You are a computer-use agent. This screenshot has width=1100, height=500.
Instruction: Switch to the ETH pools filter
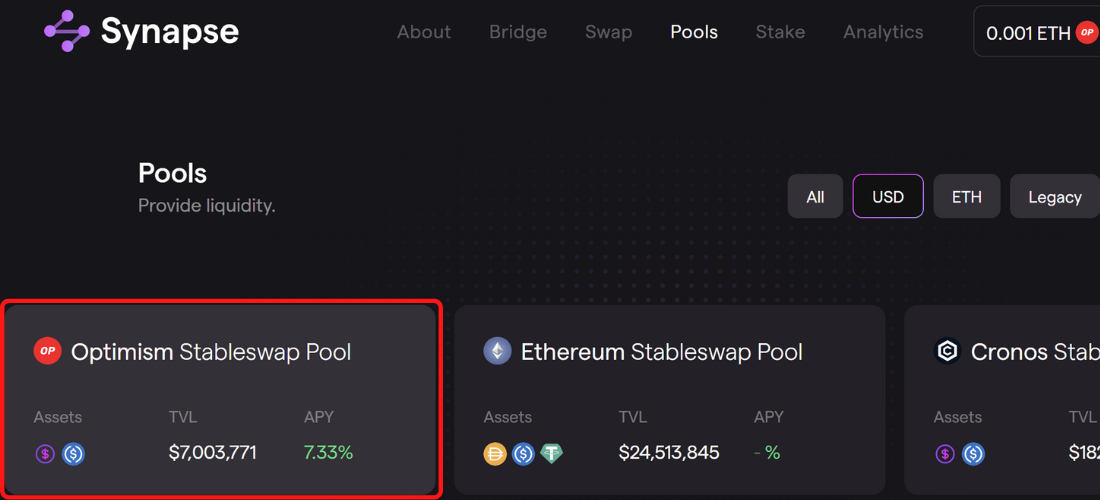966,197
